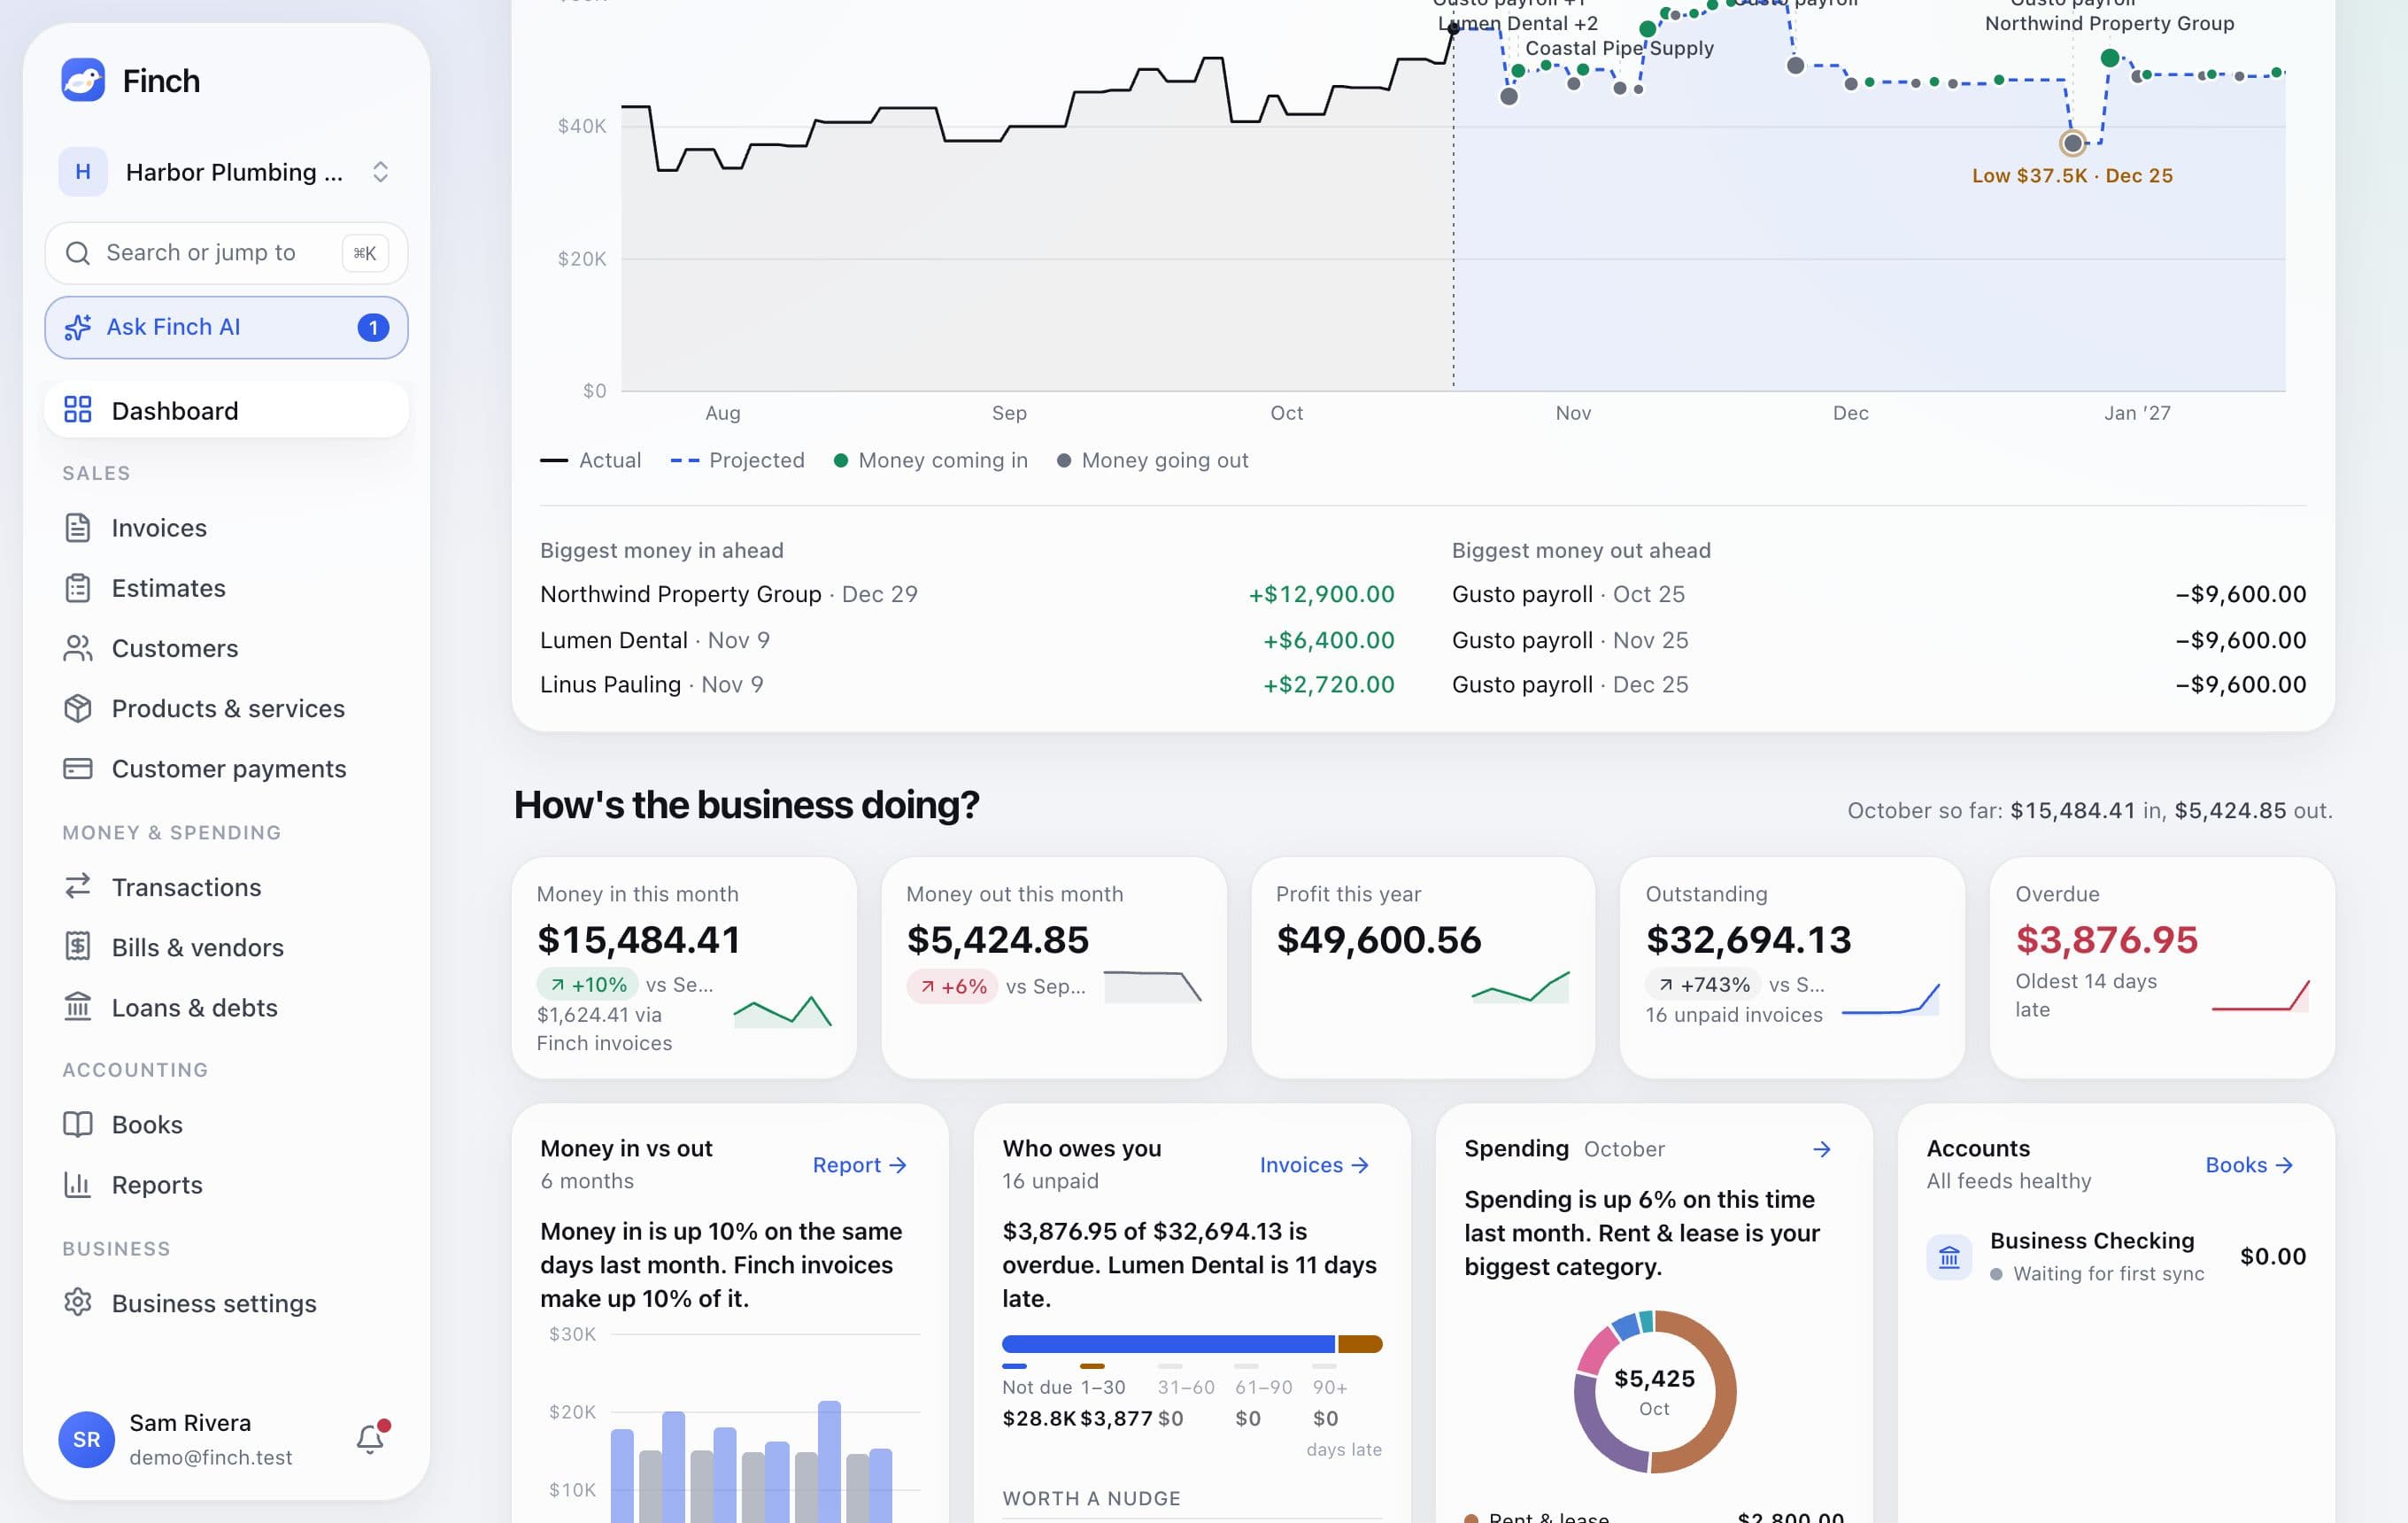This screenshot has height=1523, width=2408.
Task: Click the Lumen Dental Nov 9 row
Action: [967, 640]
